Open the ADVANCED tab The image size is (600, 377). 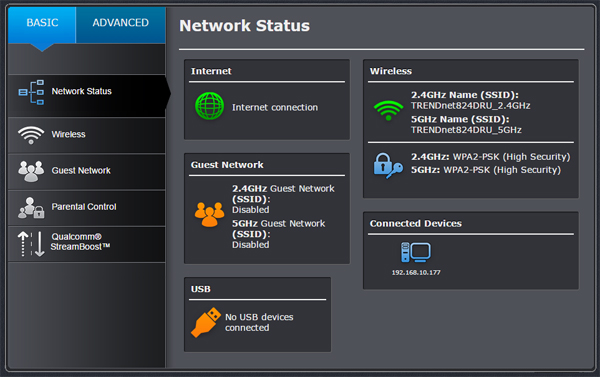tap(121, 25)
